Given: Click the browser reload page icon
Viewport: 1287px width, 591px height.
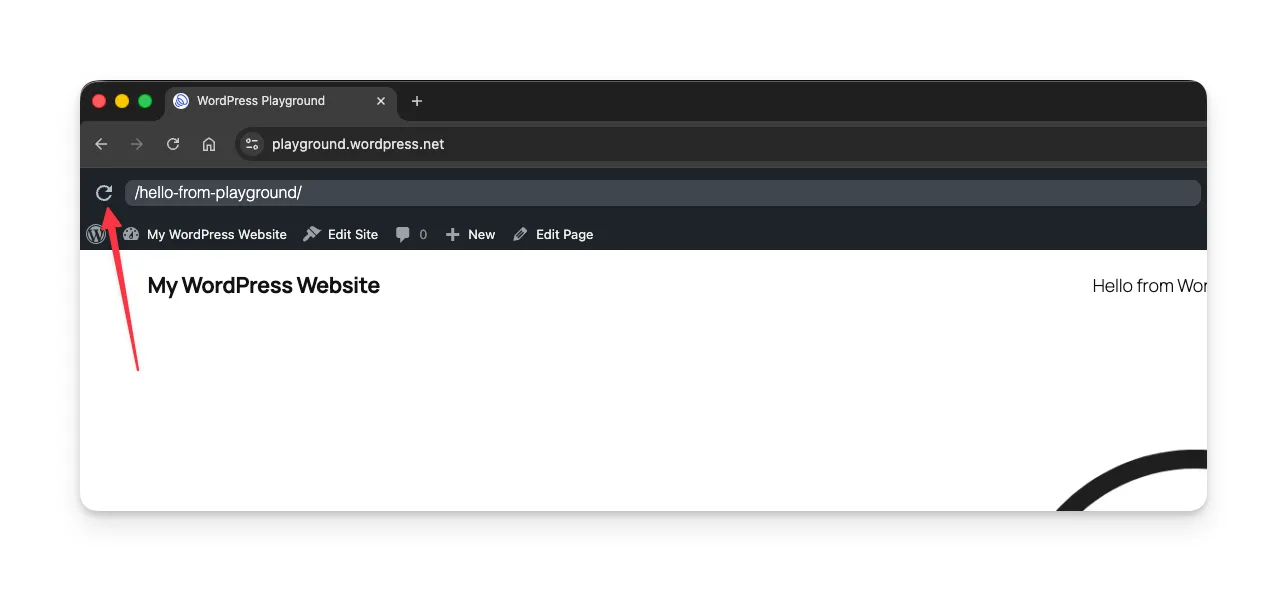Looking at the screenshot, I should (172, 144).
